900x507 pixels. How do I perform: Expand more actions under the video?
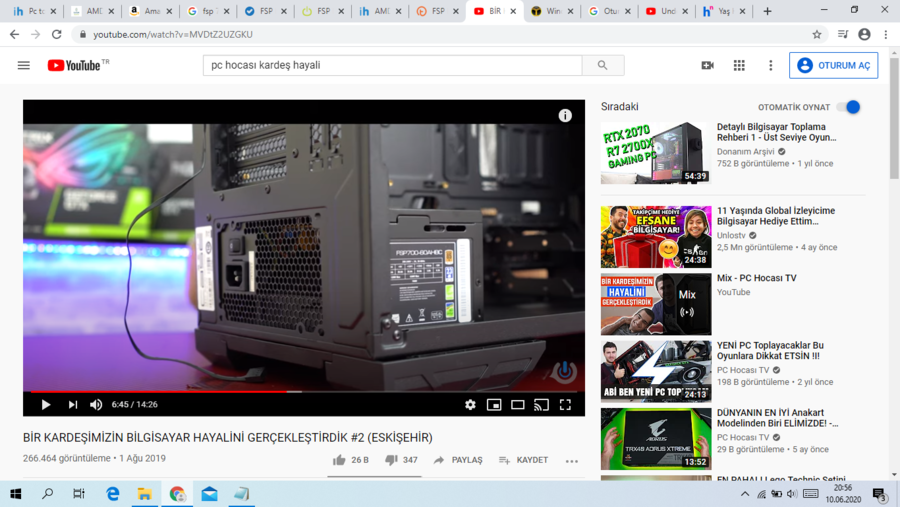571,461
